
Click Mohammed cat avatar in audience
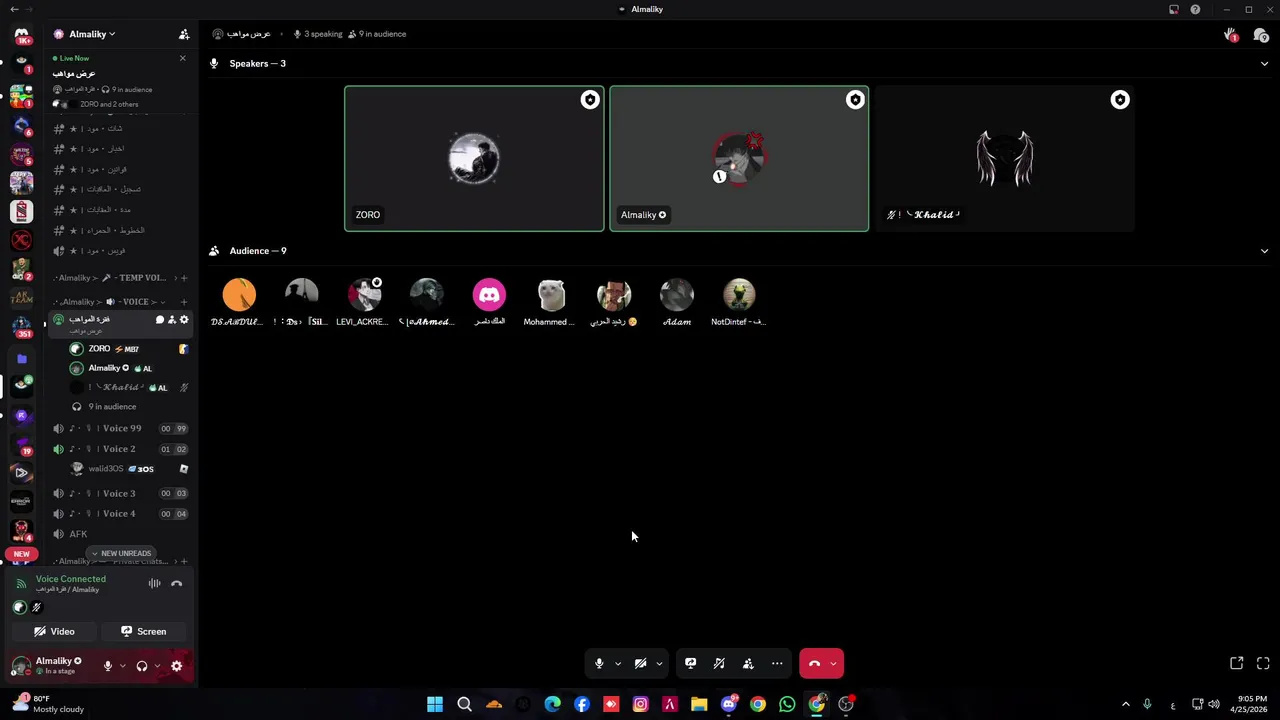tap(551, 295)
